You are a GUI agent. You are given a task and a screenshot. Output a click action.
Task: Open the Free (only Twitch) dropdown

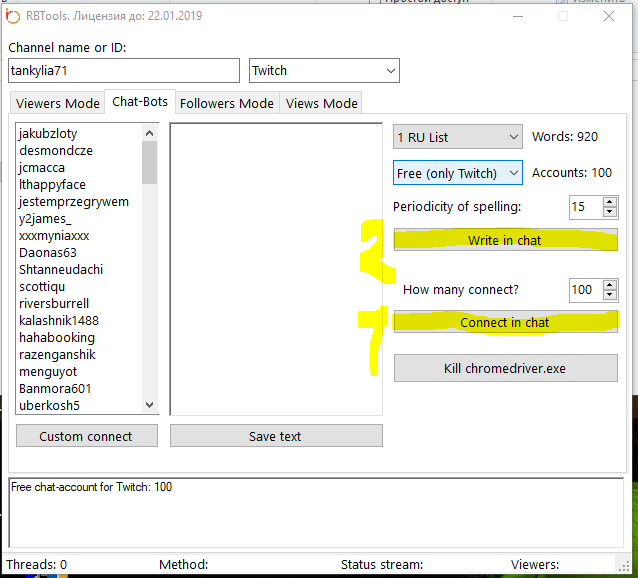458,173
